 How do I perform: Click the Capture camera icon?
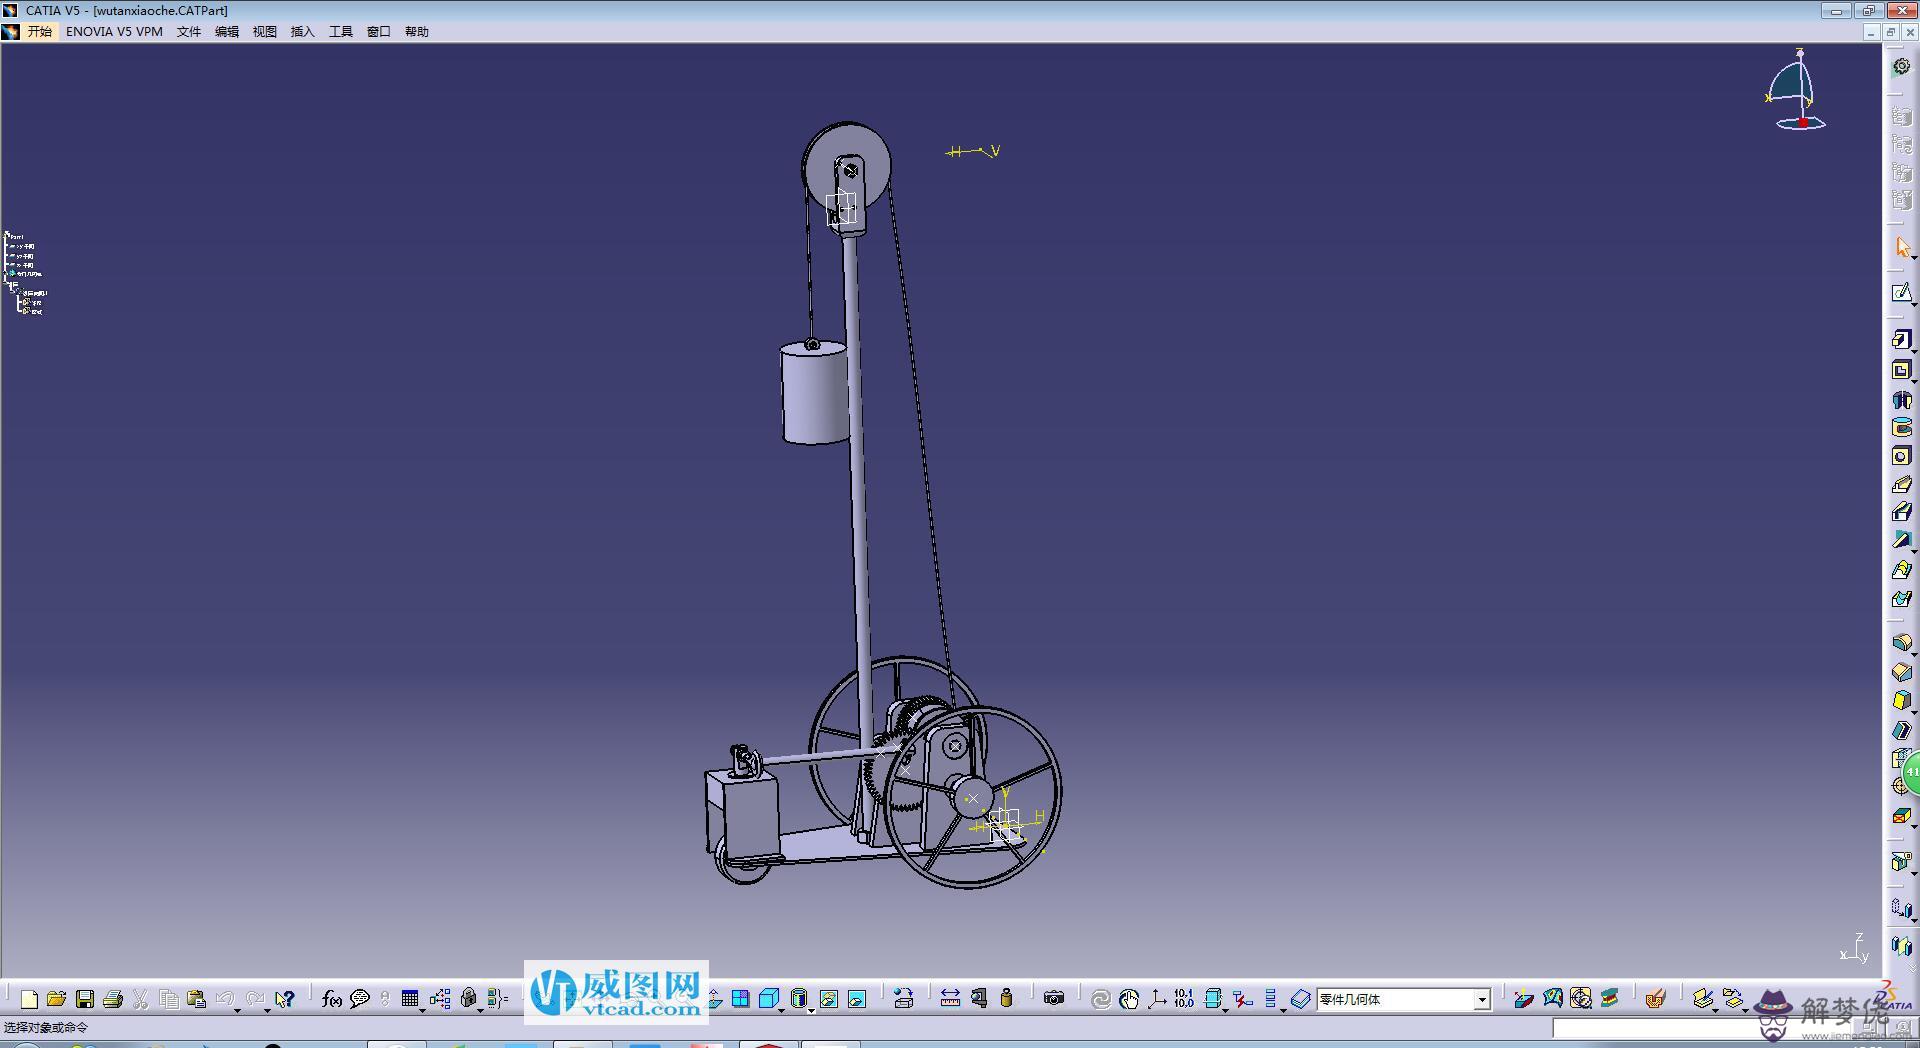(1053, 998)
